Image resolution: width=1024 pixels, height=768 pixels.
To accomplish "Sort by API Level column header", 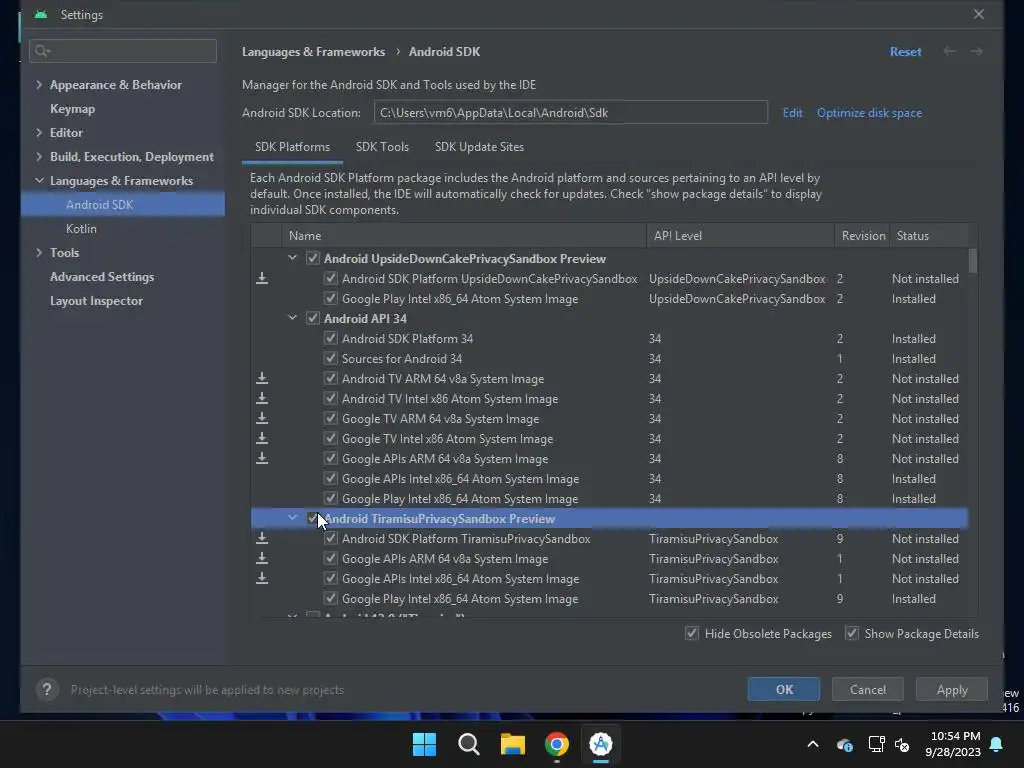I will click(740, 236).
